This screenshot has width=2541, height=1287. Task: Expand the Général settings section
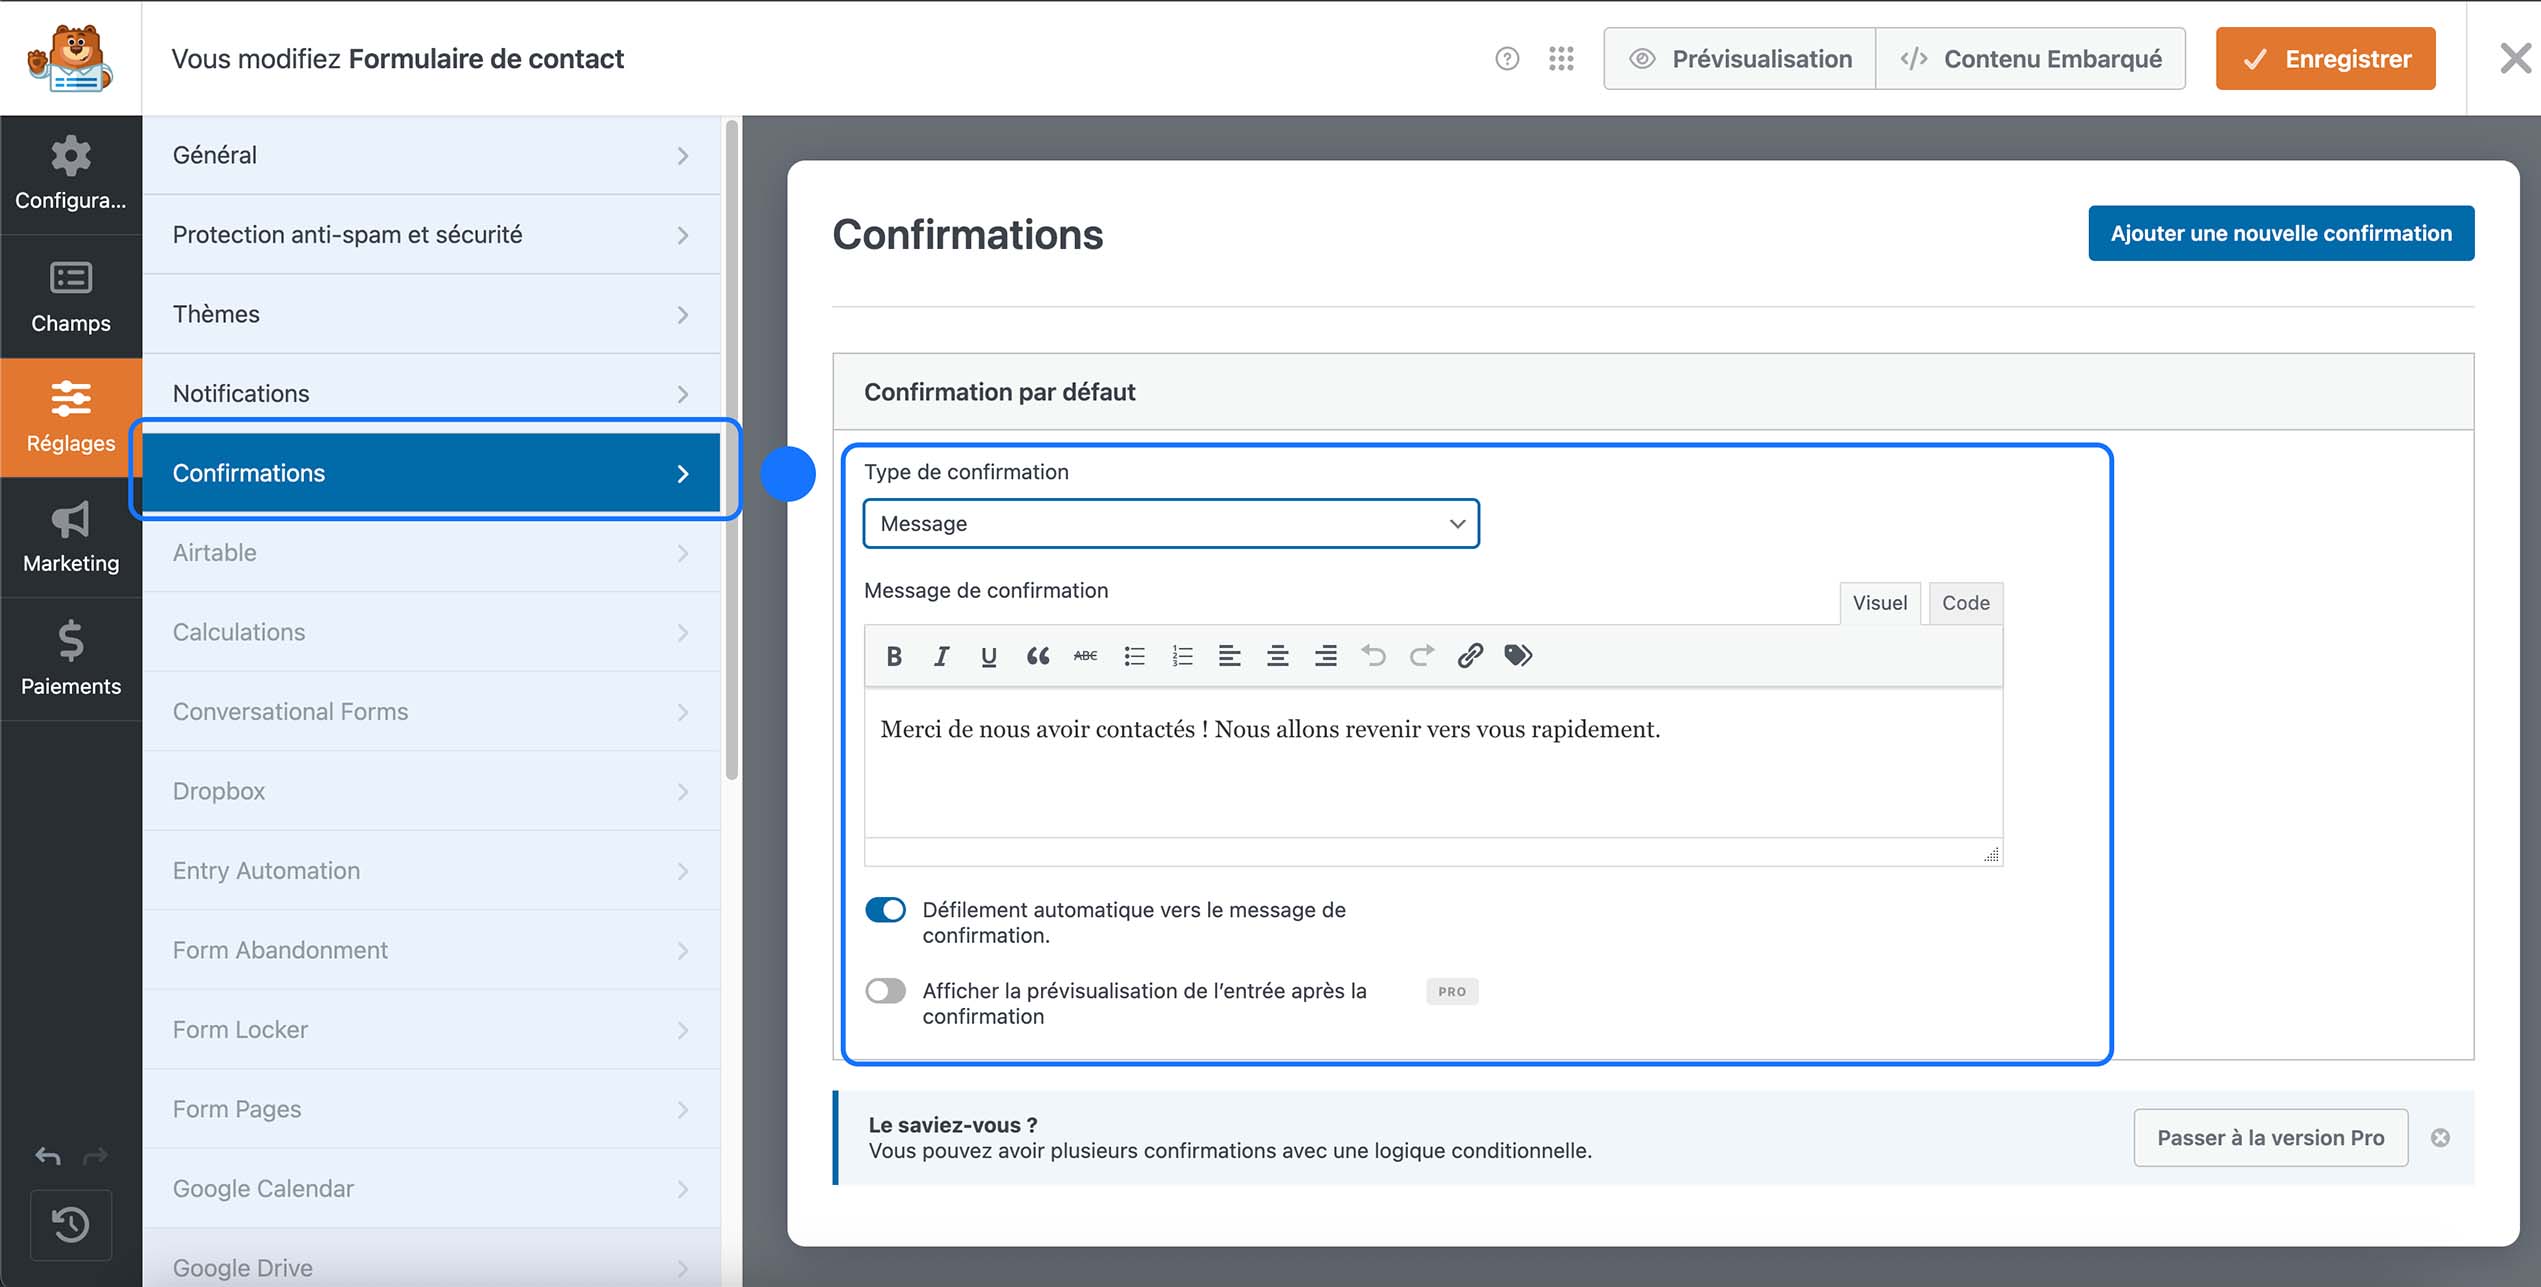coord(430,155)
